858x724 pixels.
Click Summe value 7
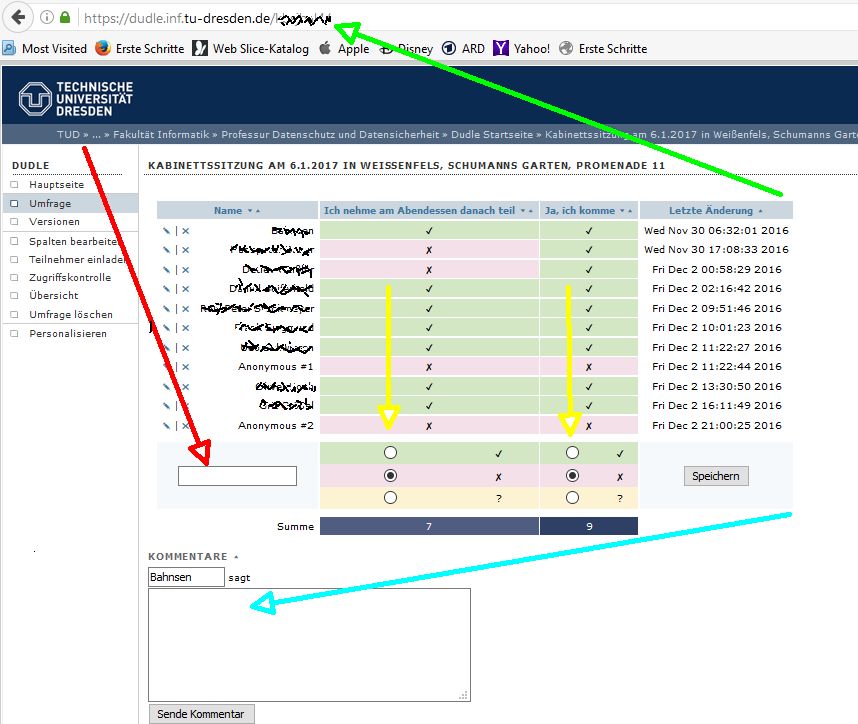(429, 526)
